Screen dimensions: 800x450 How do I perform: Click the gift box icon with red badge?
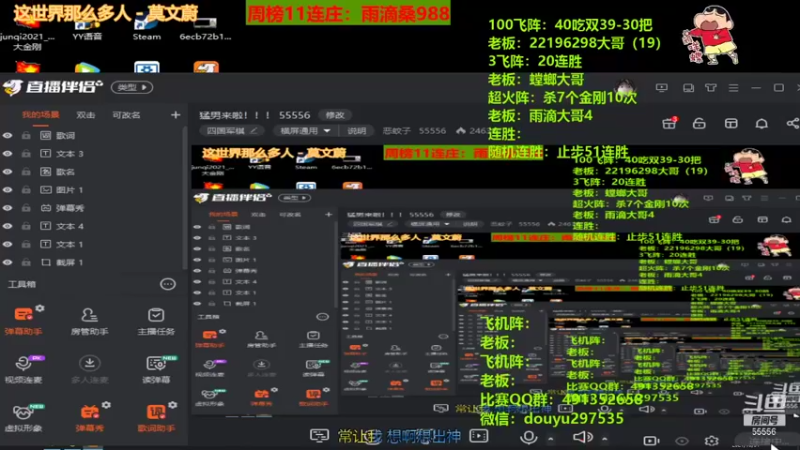669,123
